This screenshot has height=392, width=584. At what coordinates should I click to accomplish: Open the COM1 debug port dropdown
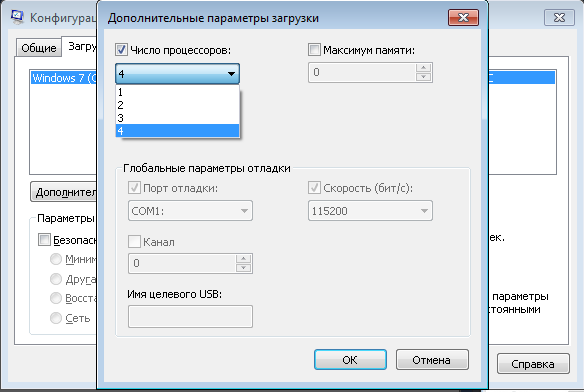point(190,211)
